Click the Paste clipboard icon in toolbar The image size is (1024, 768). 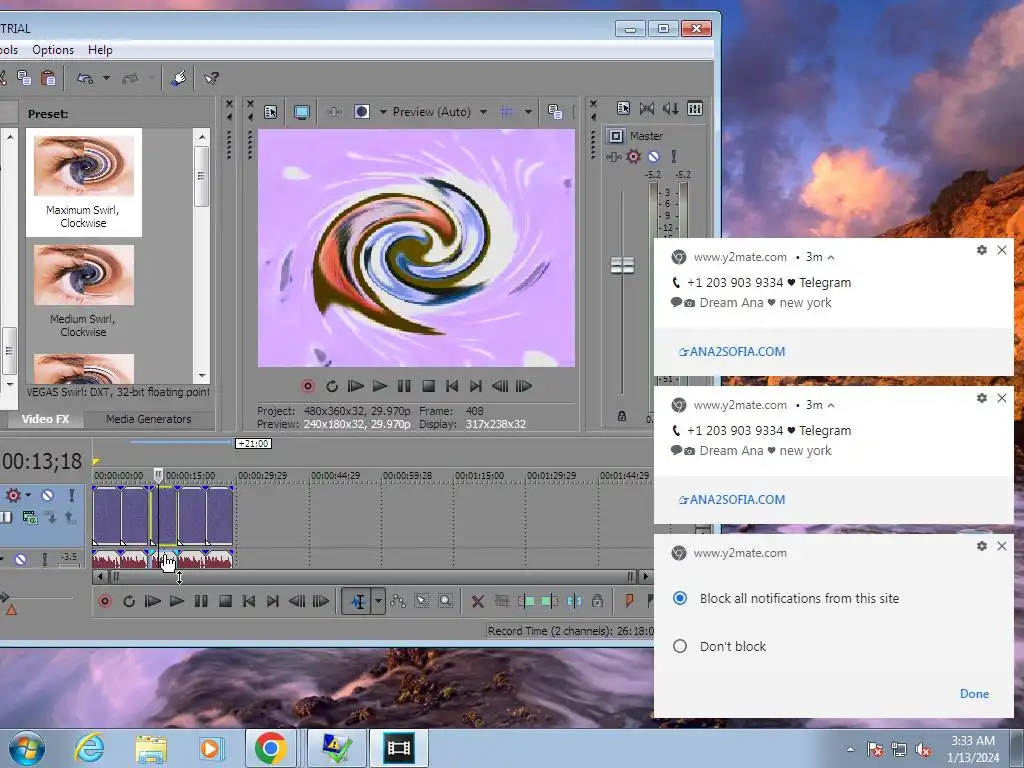48,78
